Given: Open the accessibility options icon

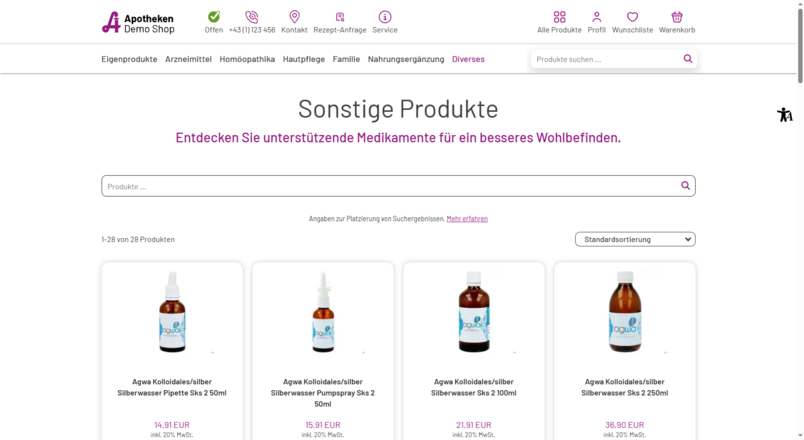Looking at the screenshot, I should [785, 114].
